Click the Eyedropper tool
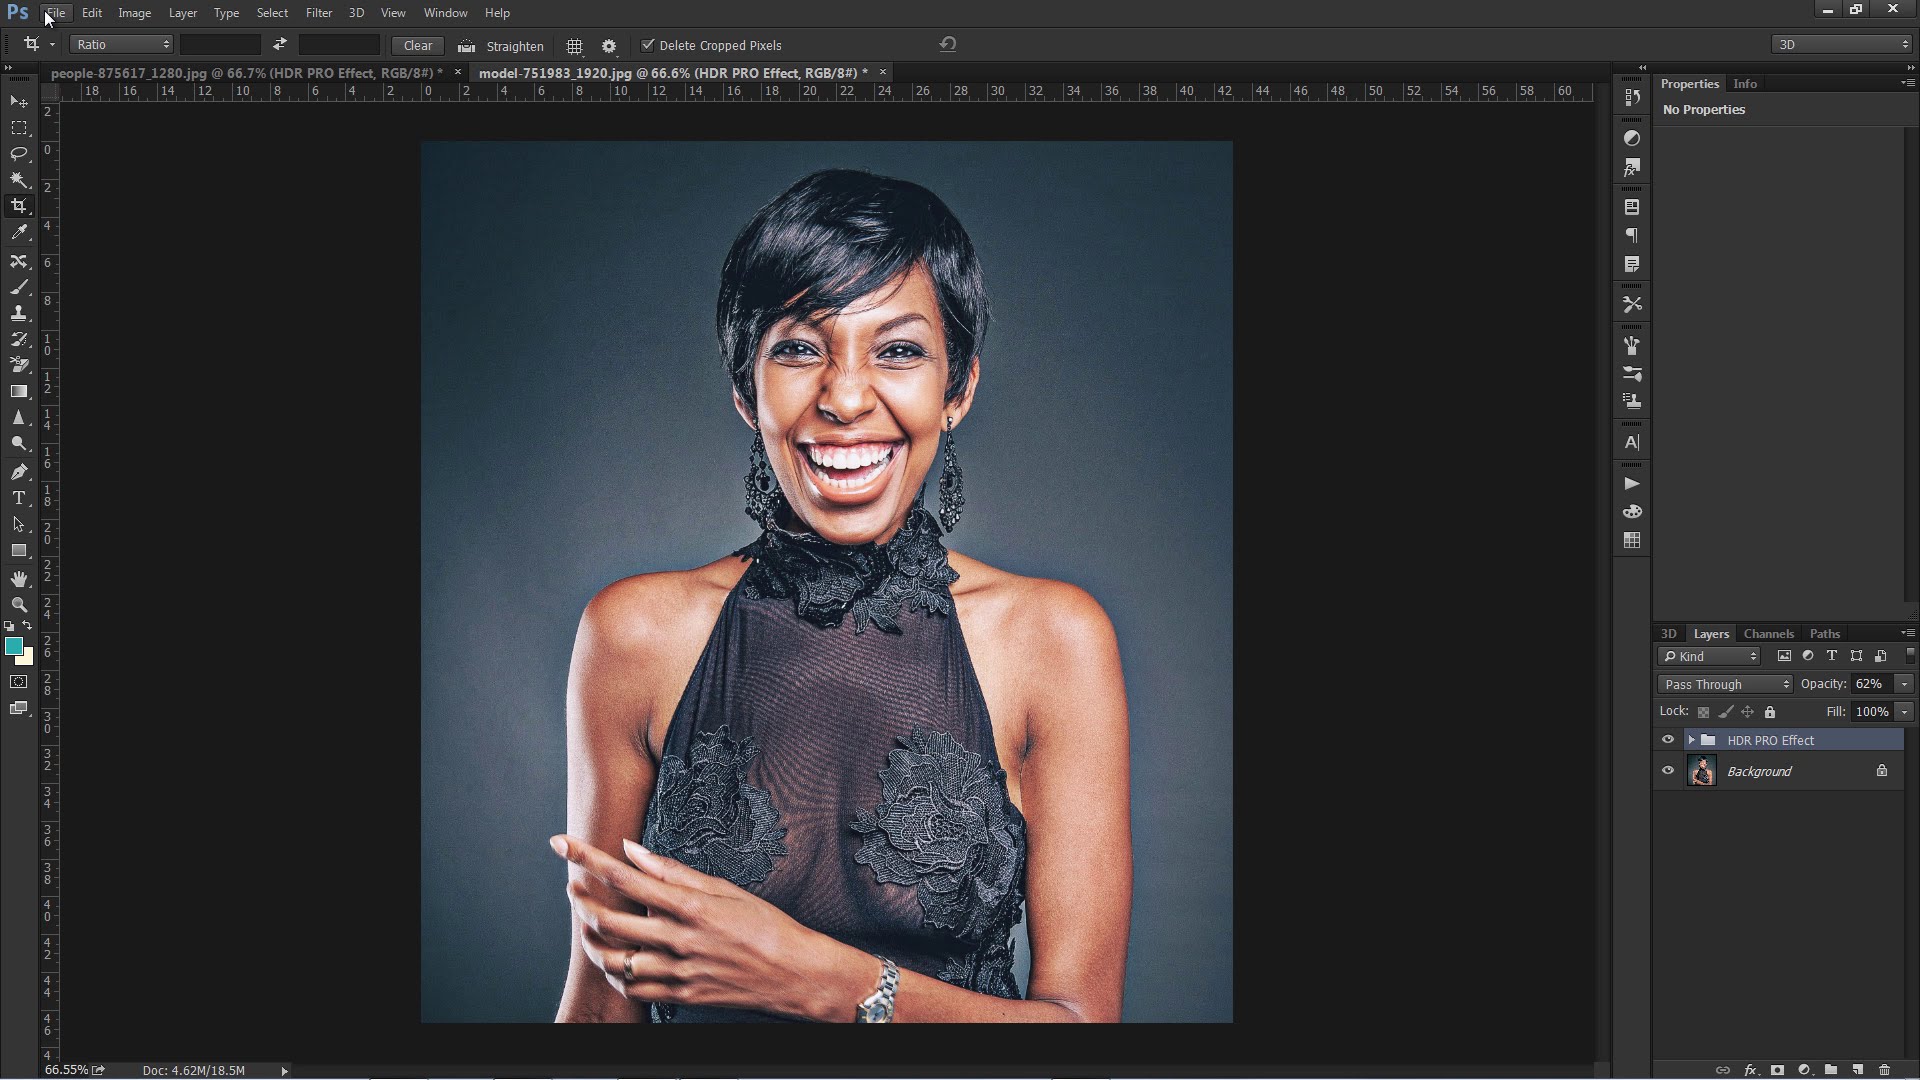This screenshot has height=1080, width=1920. click(x=20, y=232)
